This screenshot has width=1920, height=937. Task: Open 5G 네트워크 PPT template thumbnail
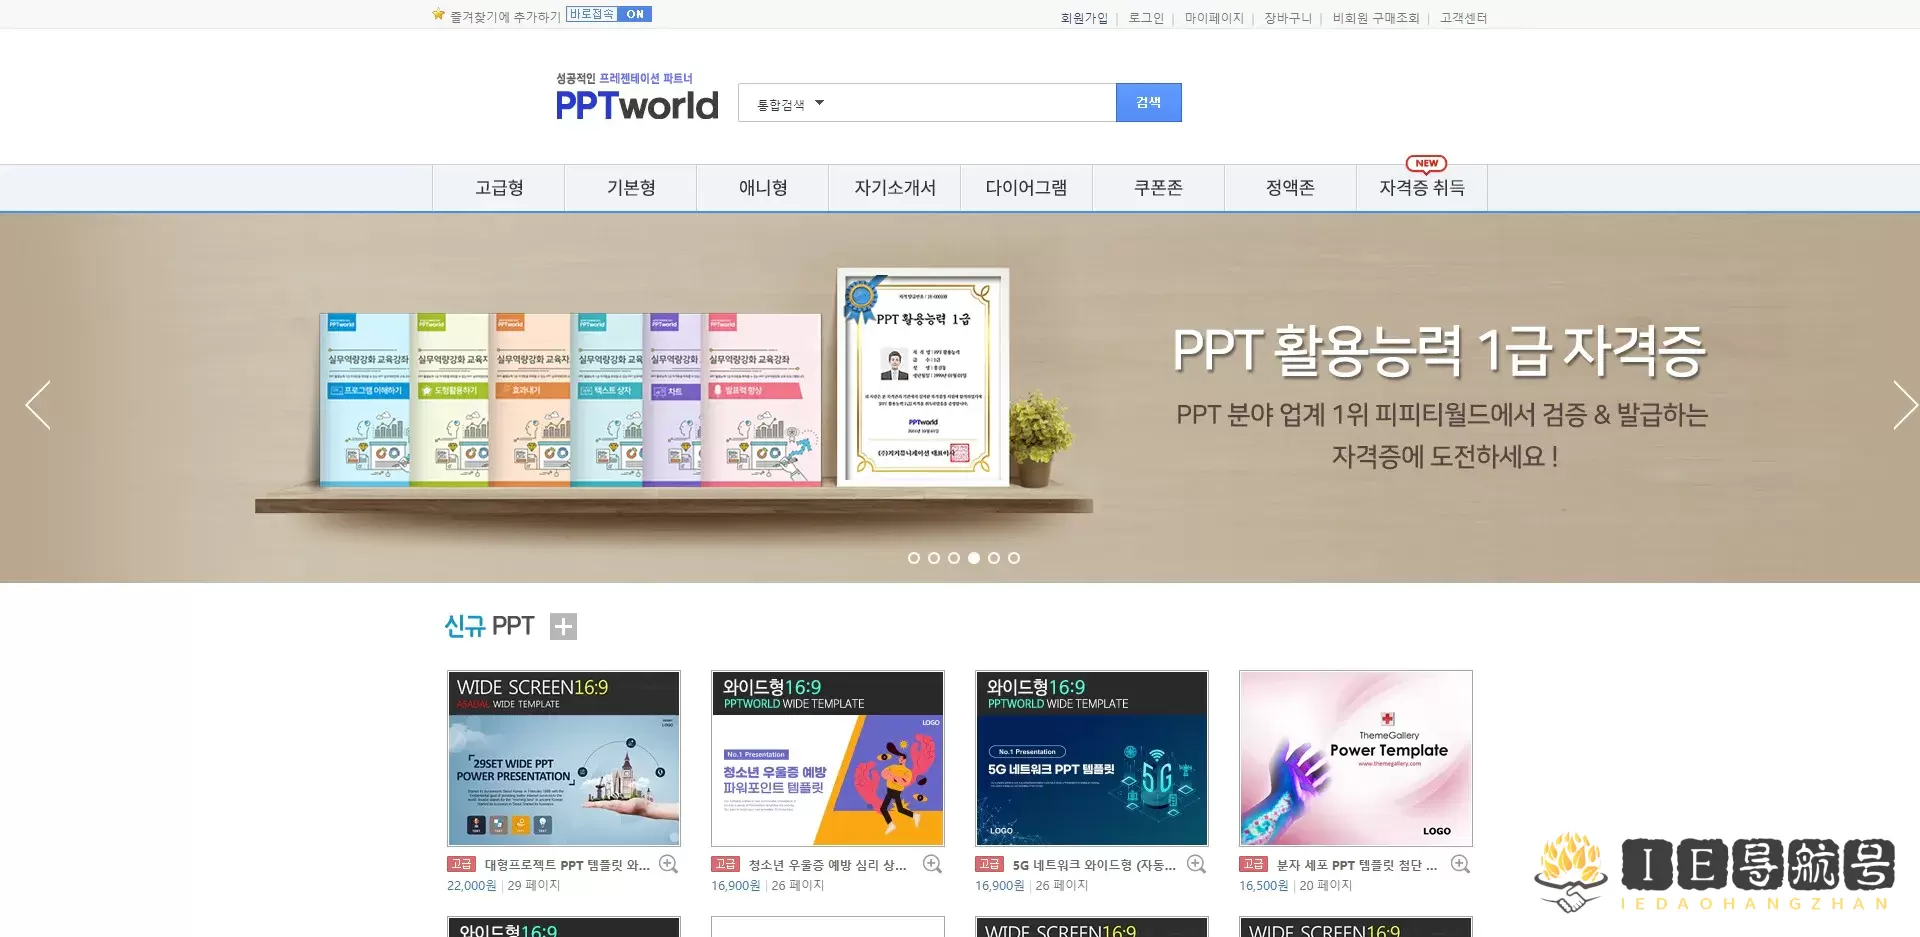(1092, 758)
